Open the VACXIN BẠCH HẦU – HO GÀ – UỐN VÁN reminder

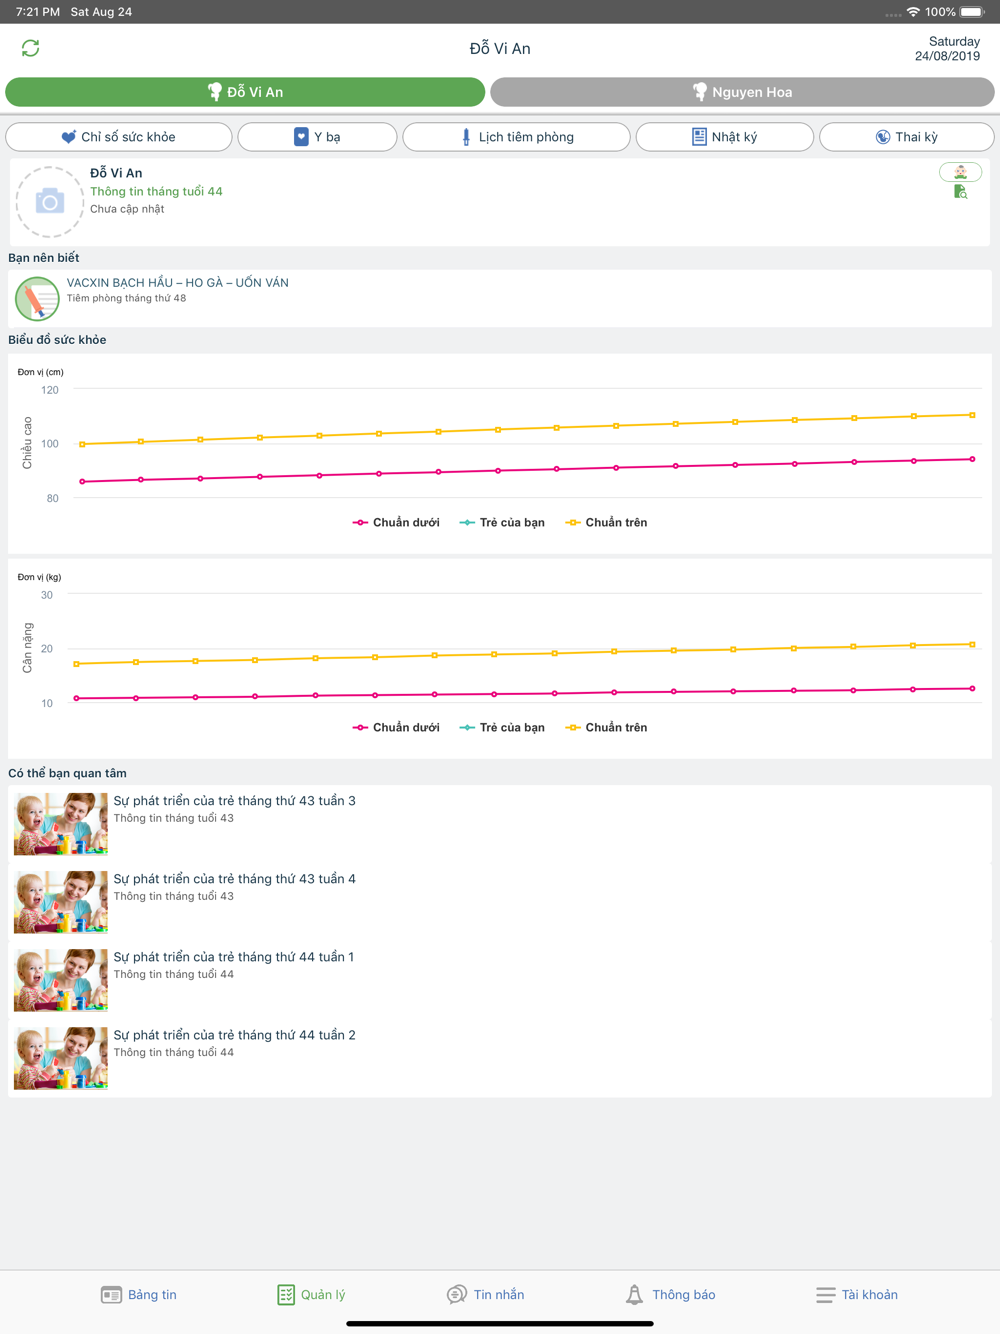coord(500,298)
